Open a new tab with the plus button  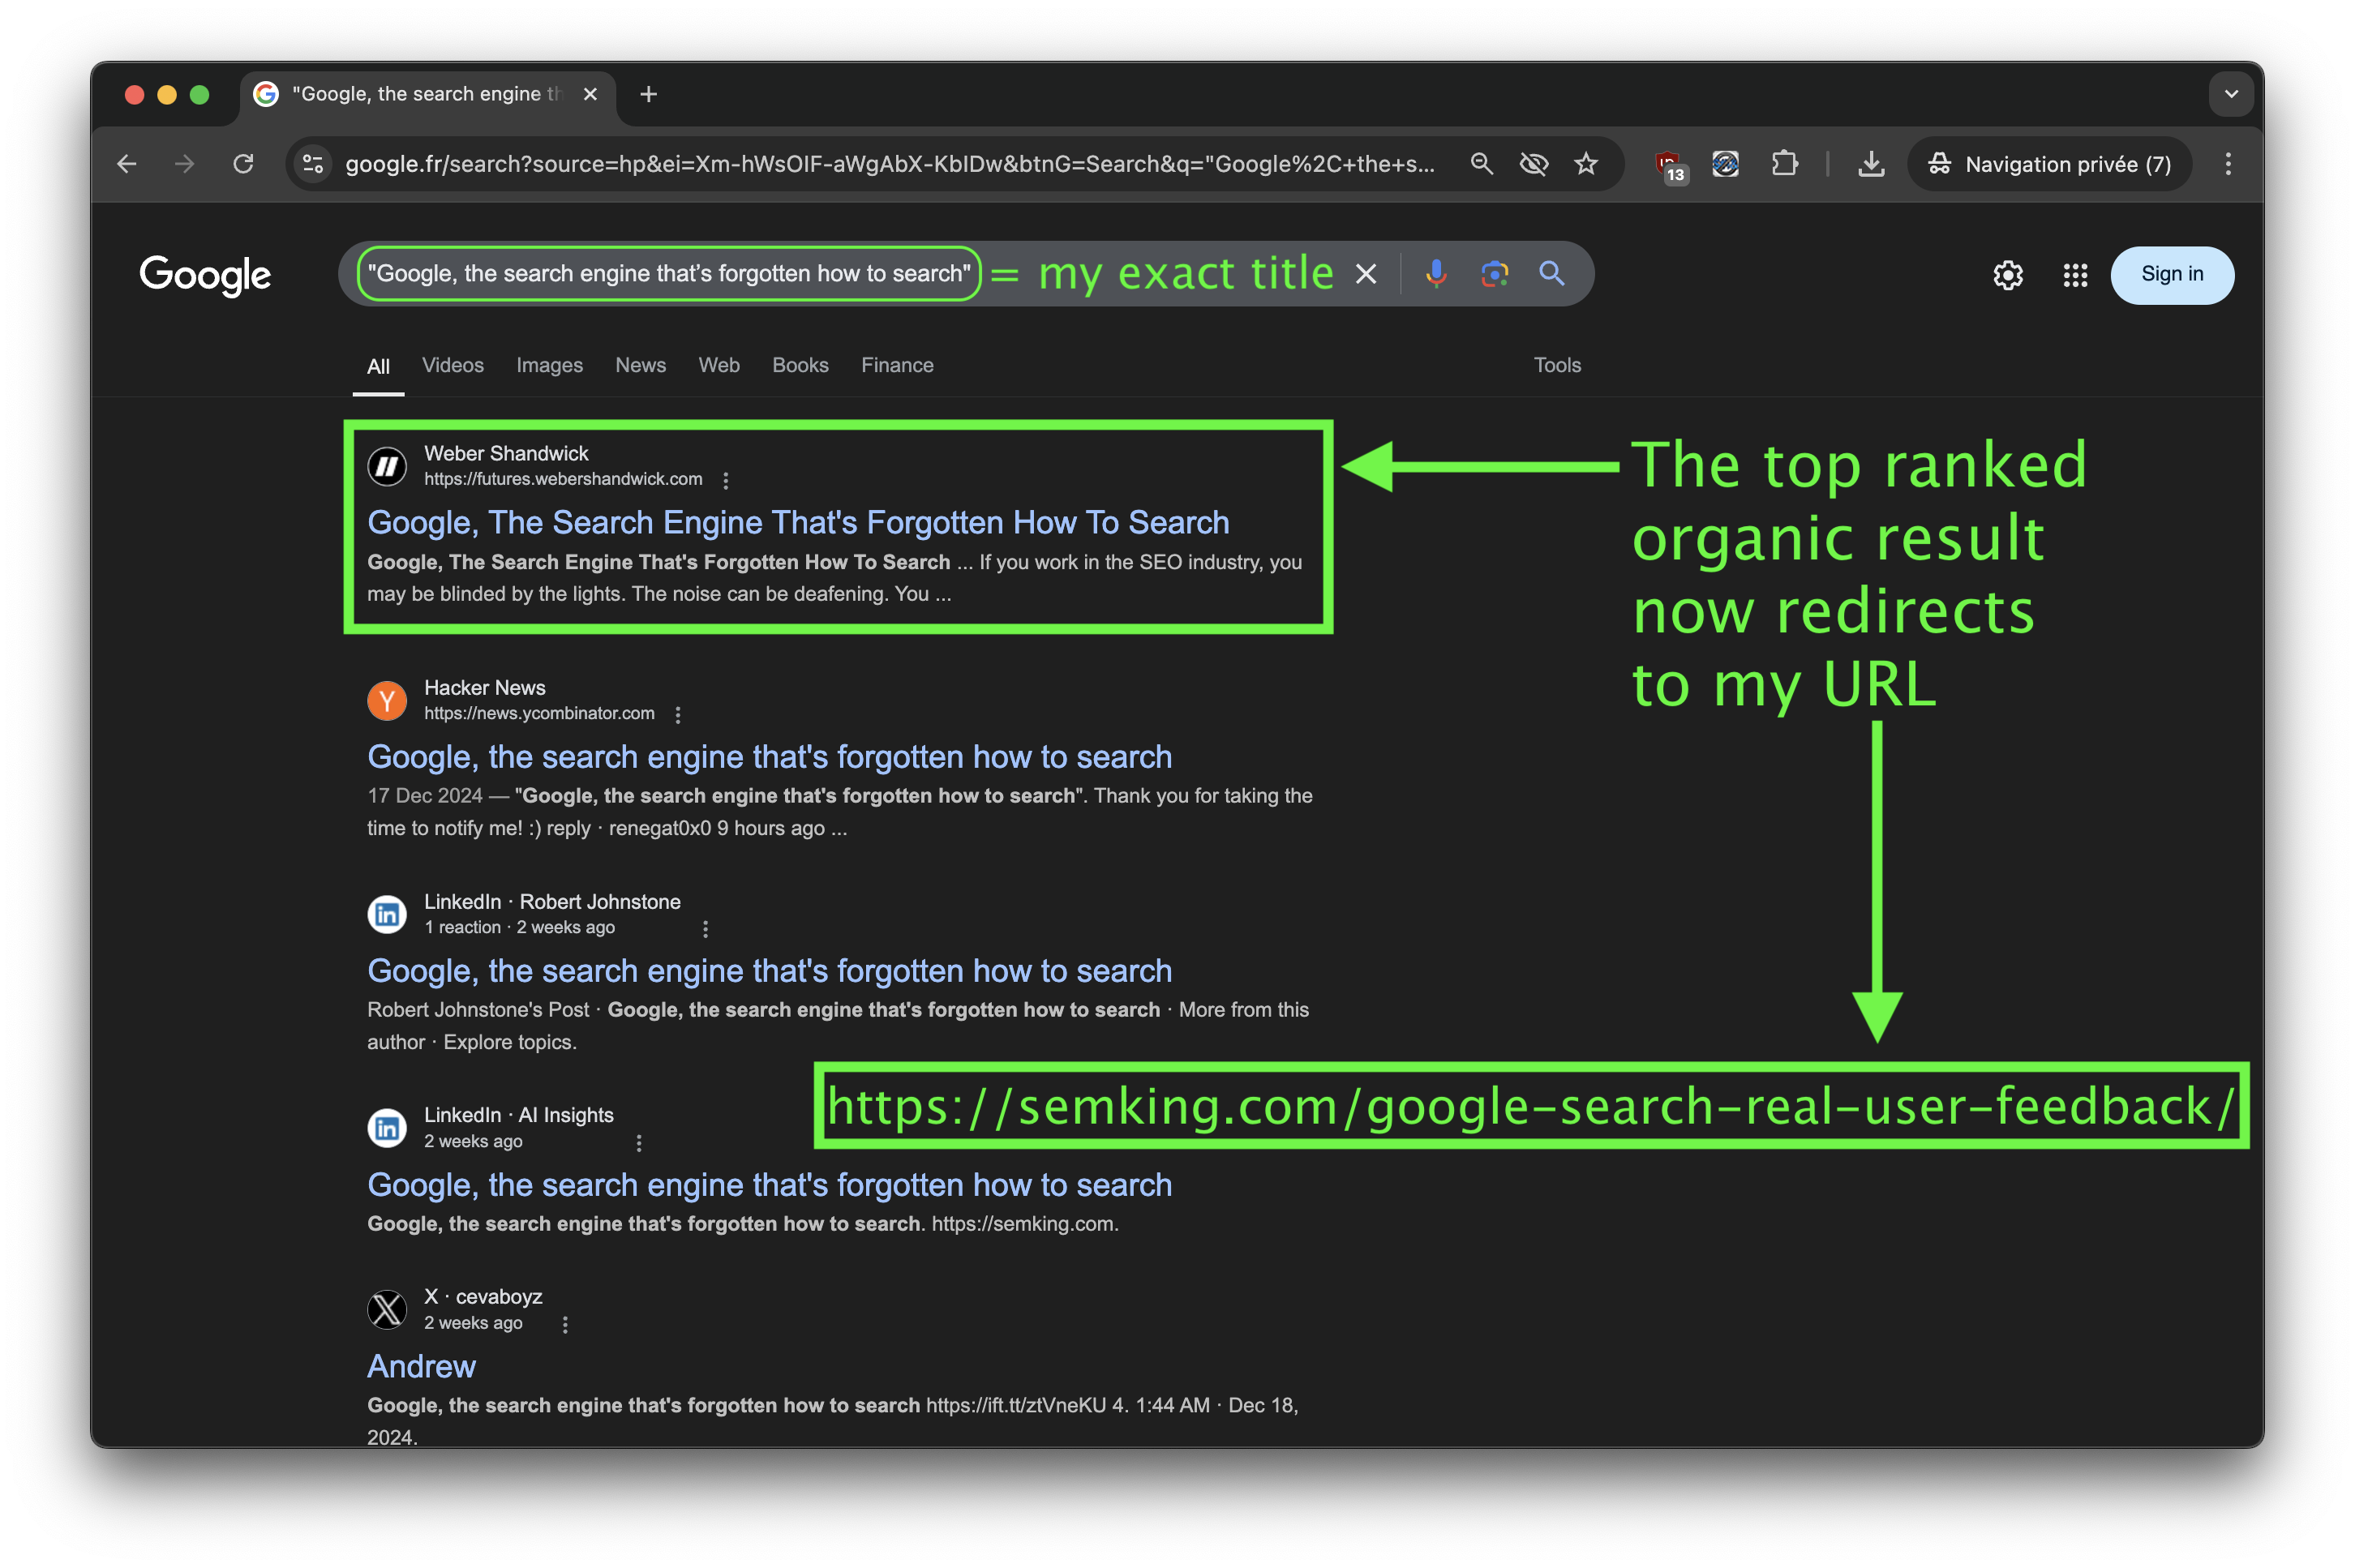point(649,94)
